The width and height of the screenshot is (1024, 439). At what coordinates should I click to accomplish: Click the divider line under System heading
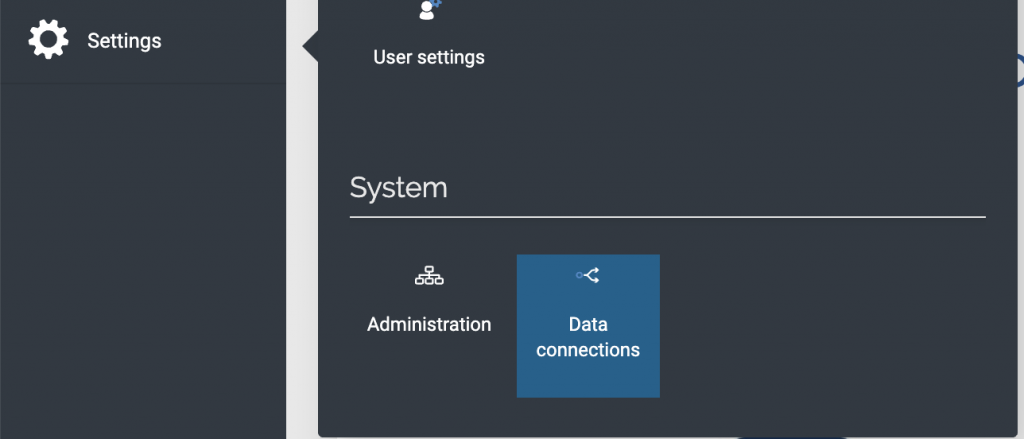tap(667, 216)
